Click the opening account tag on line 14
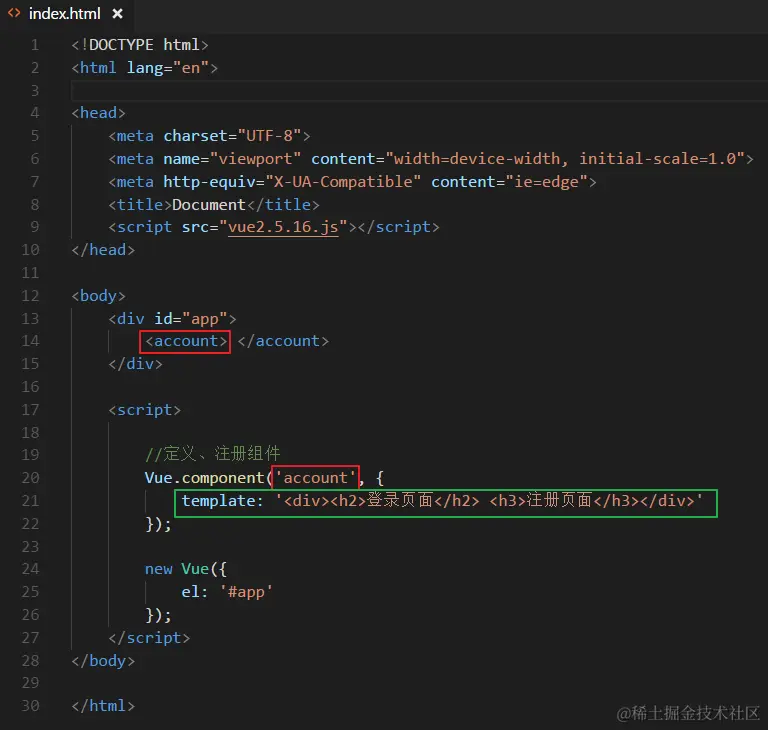The height and width of the screenshot is (730, 768). pyautogui.click(x=186, y=341)
